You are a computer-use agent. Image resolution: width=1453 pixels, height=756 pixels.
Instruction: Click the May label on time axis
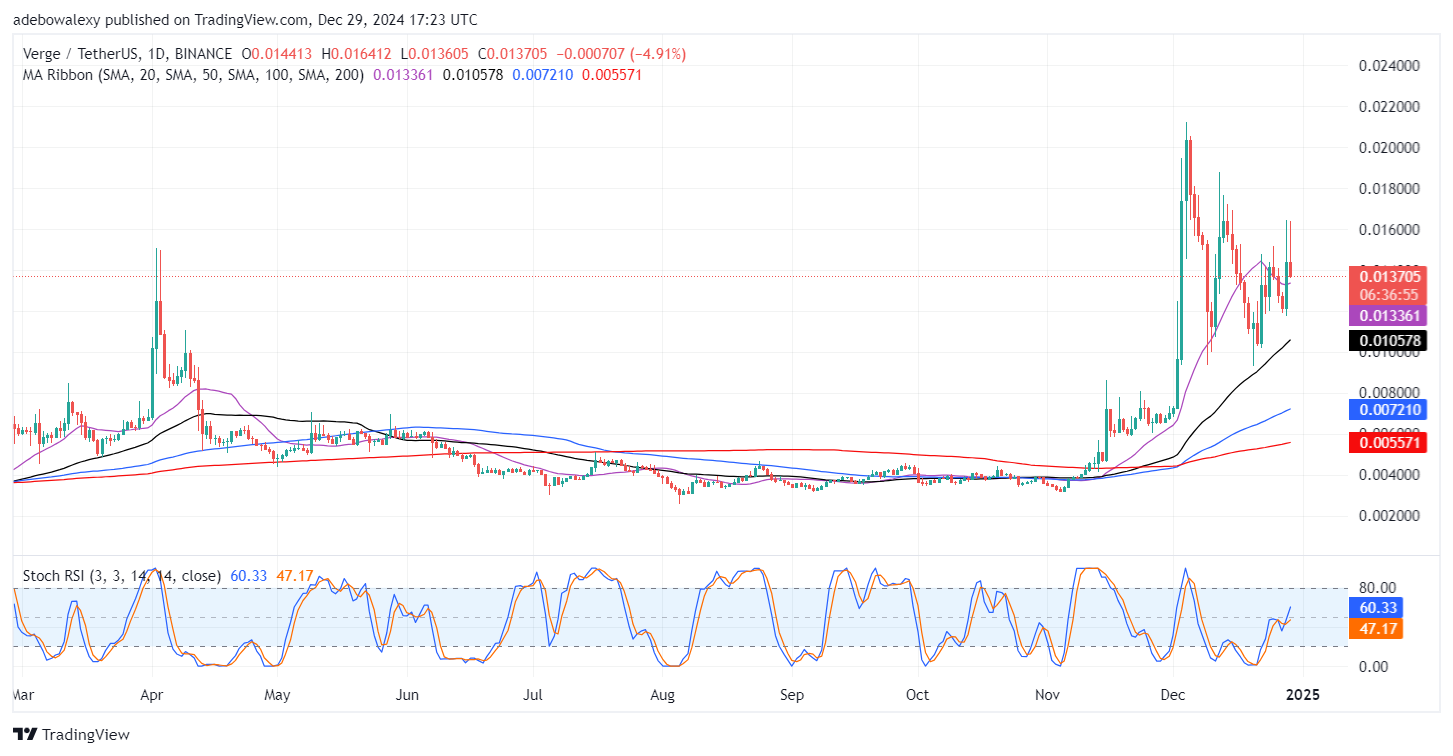click(x=278, y=693)
